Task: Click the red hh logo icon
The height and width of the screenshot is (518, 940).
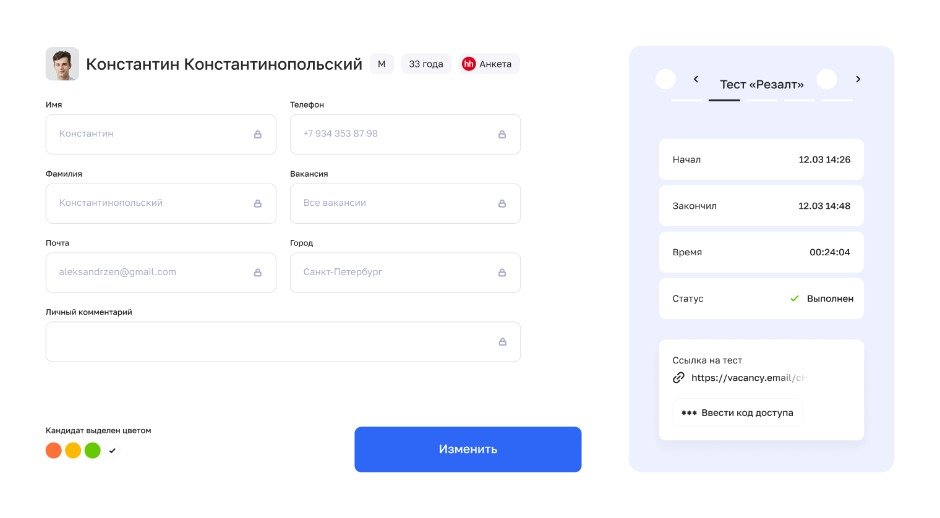Action: pos(468,64)
